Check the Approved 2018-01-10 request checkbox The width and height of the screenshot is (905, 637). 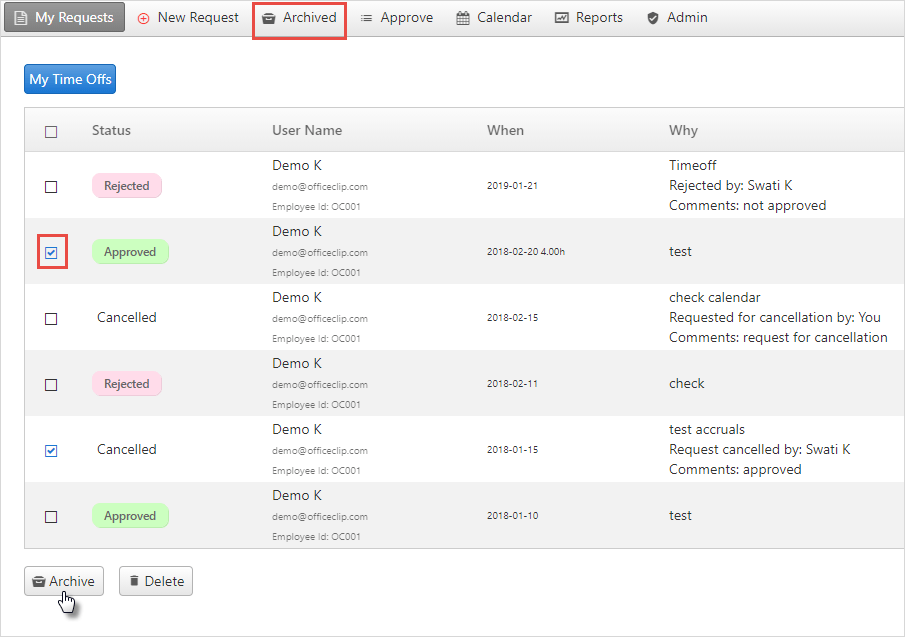click(51, 517)
